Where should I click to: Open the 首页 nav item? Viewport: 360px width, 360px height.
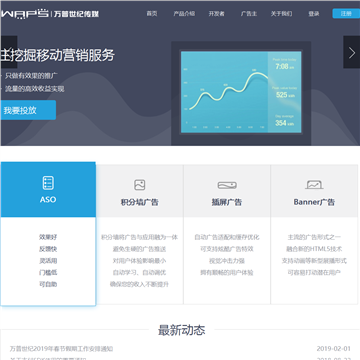coord(152,14)
